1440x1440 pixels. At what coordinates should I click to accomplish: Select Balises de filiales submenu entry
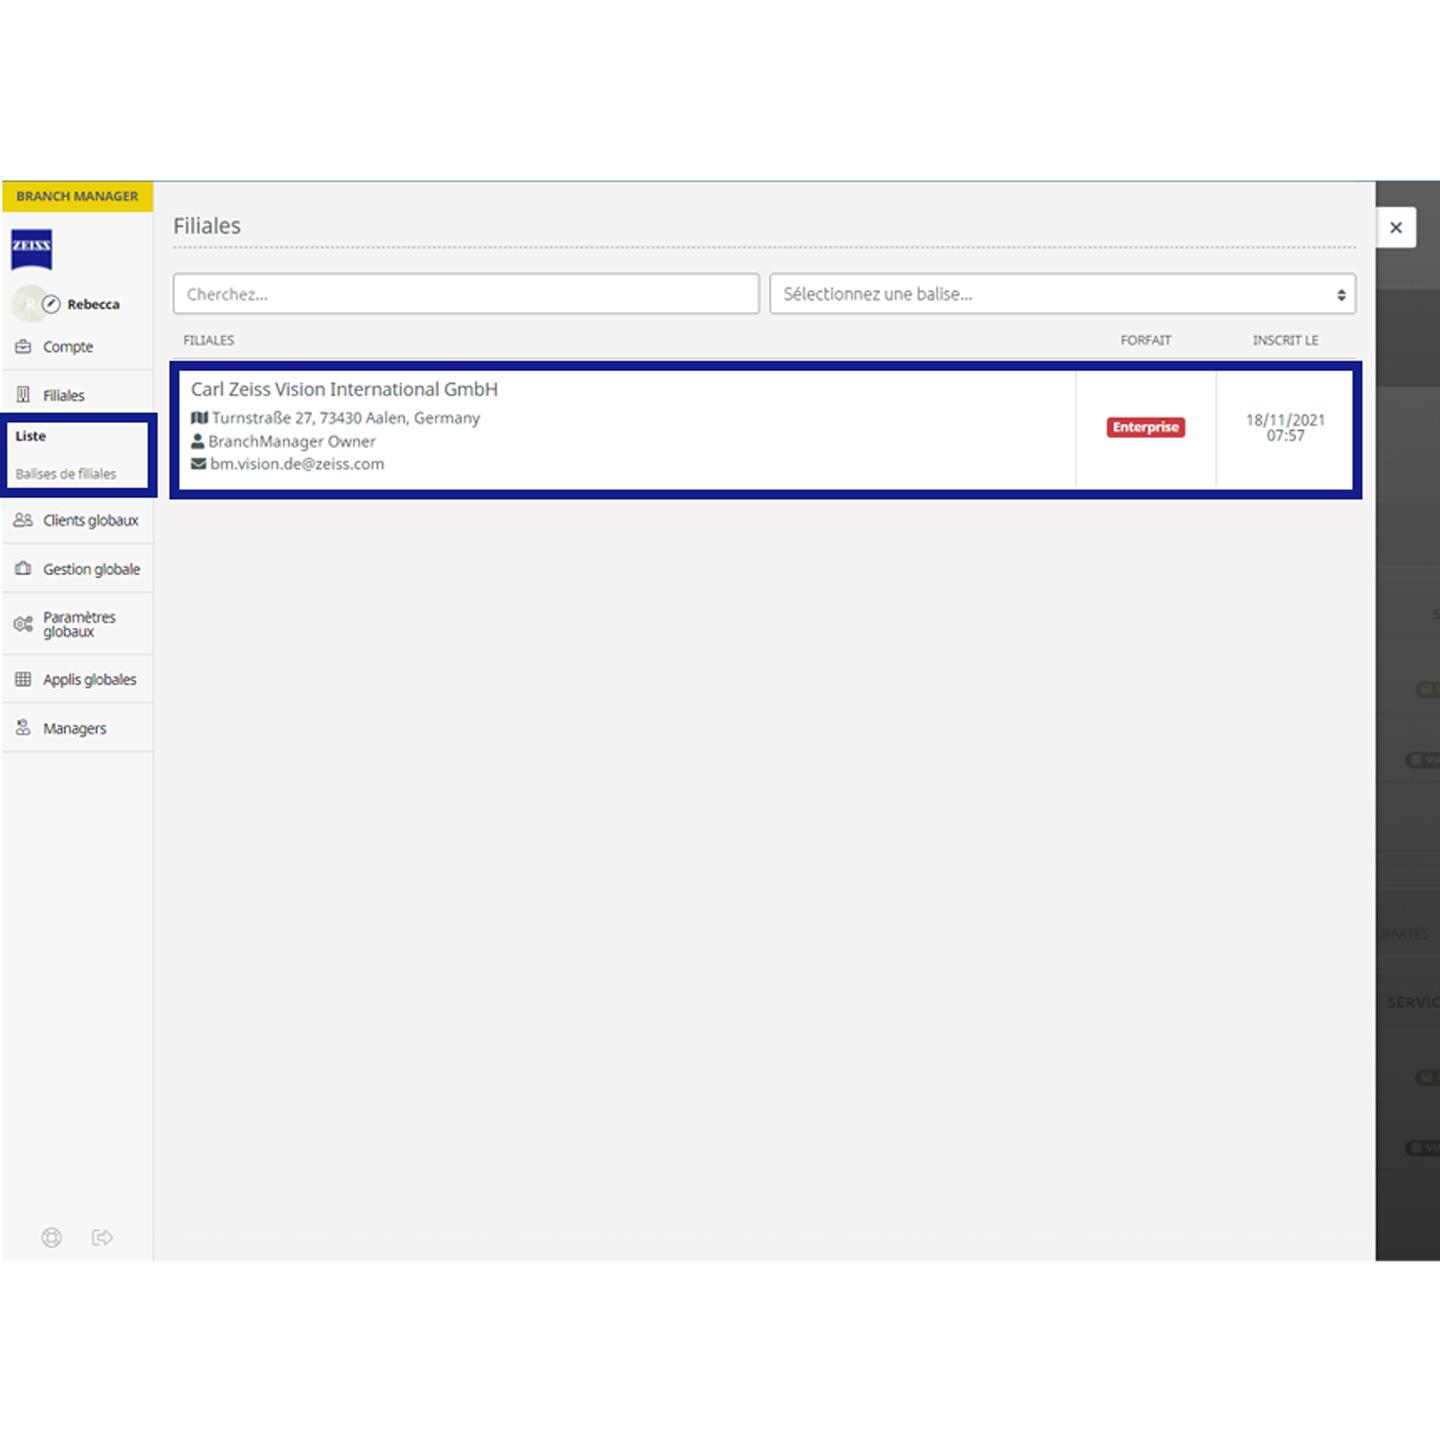tap(66, 474)
